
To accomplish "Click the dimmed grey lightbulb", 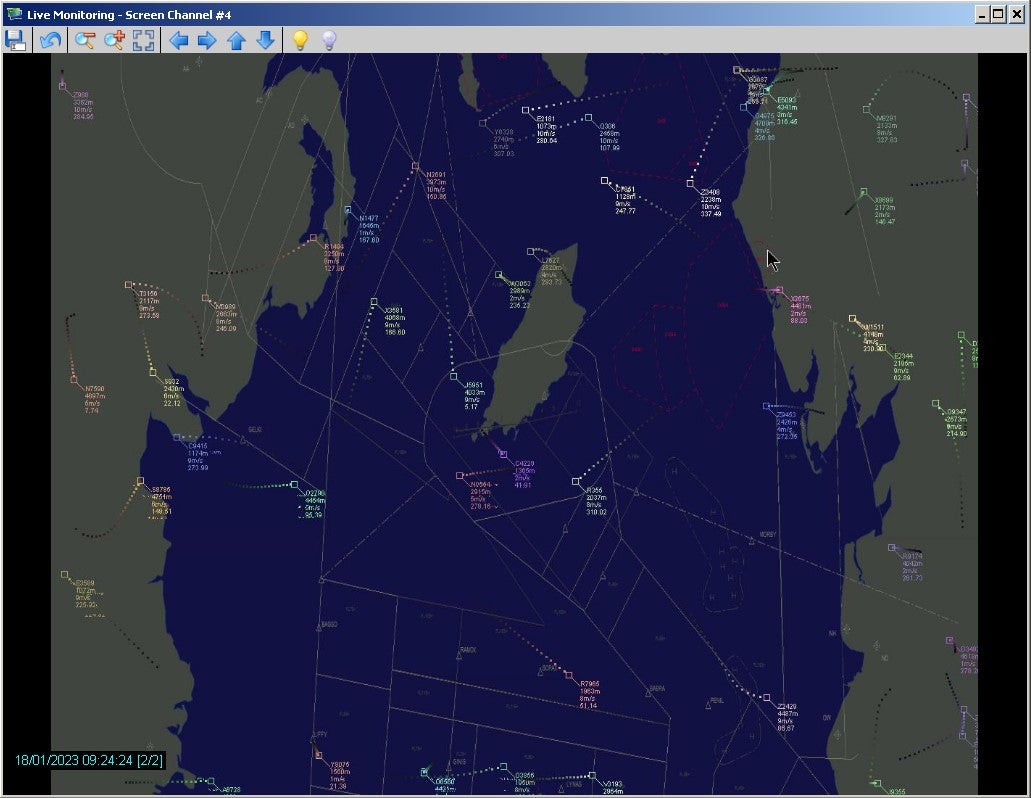I will (328, 40).
